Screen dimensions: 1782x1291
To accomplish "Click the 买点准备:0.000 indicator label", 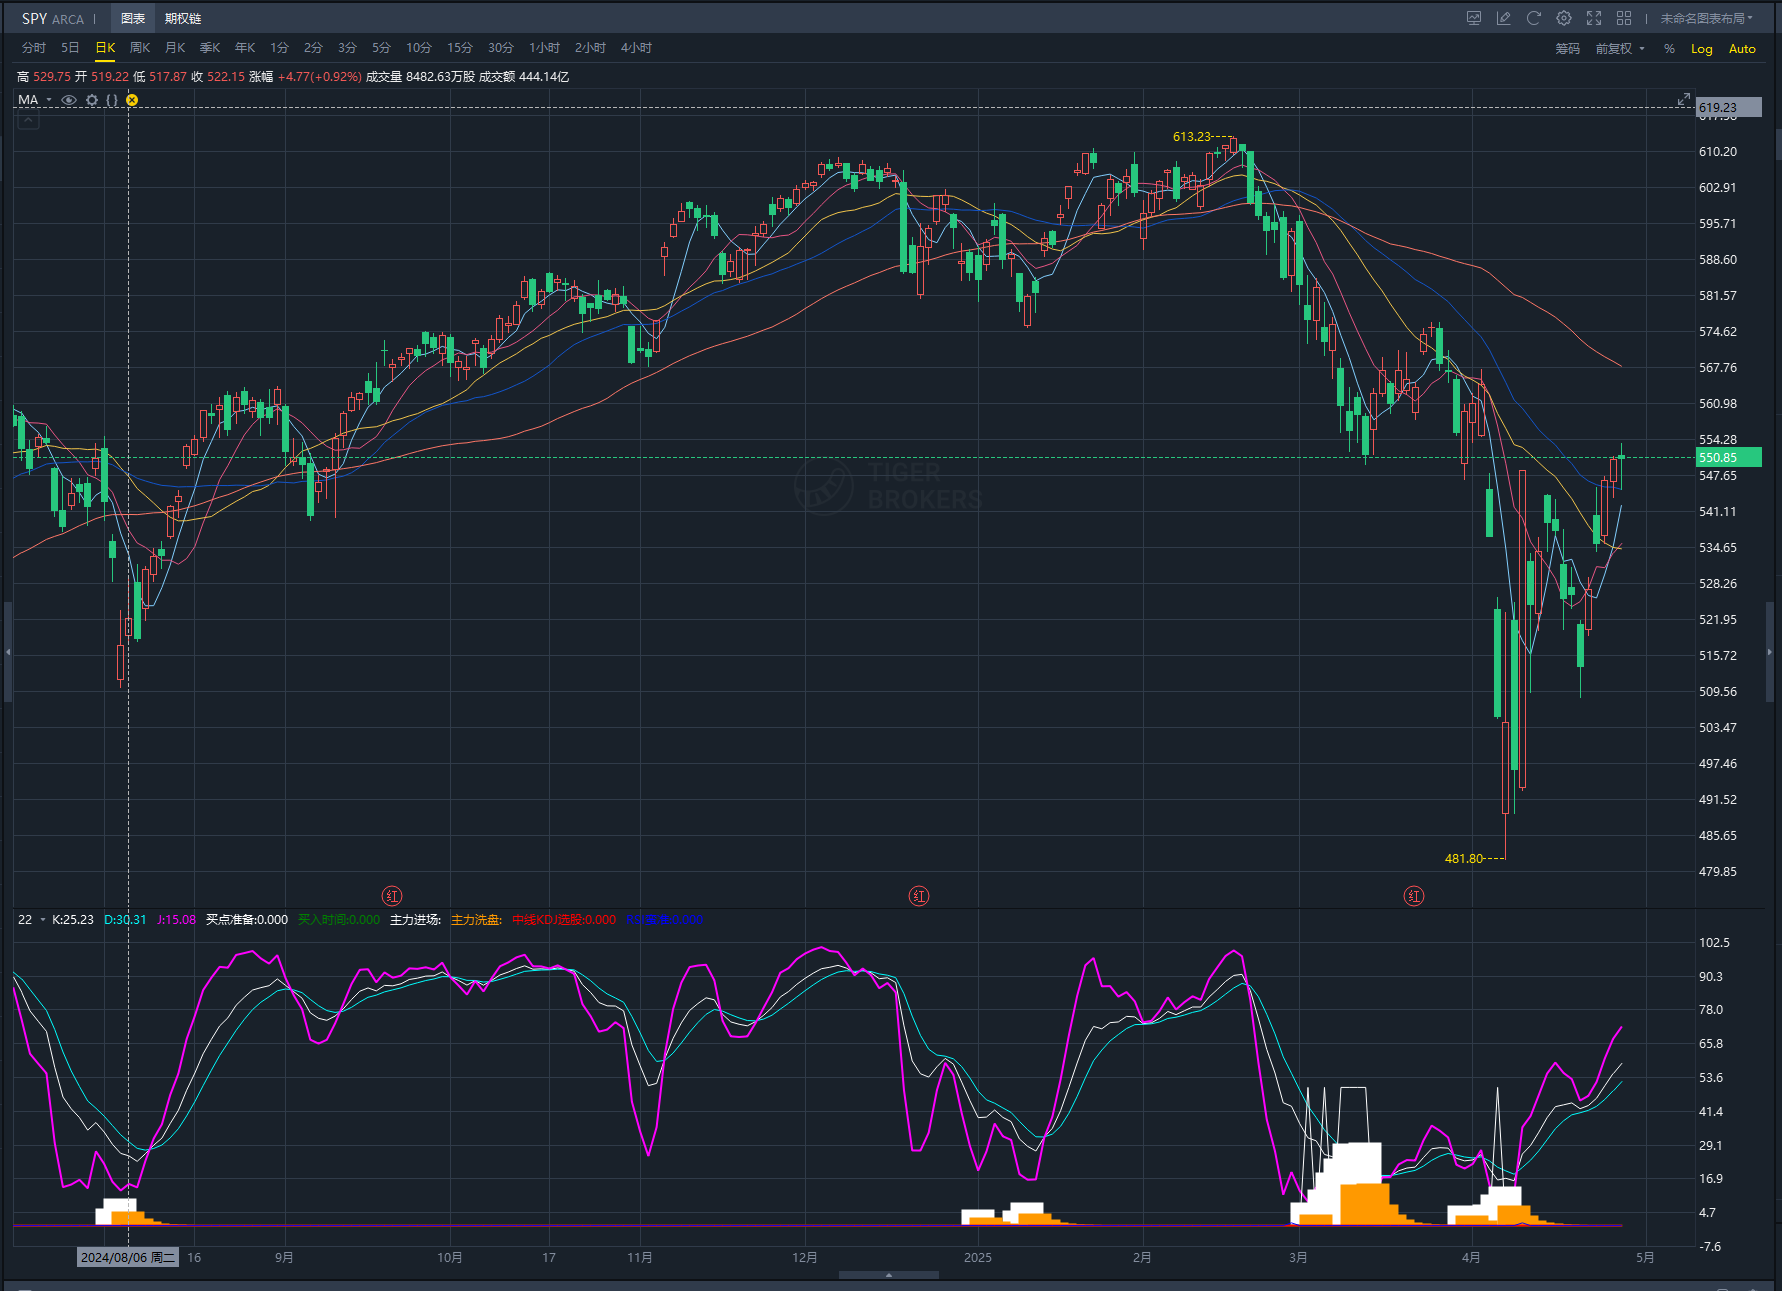I will tap(247, 920).
